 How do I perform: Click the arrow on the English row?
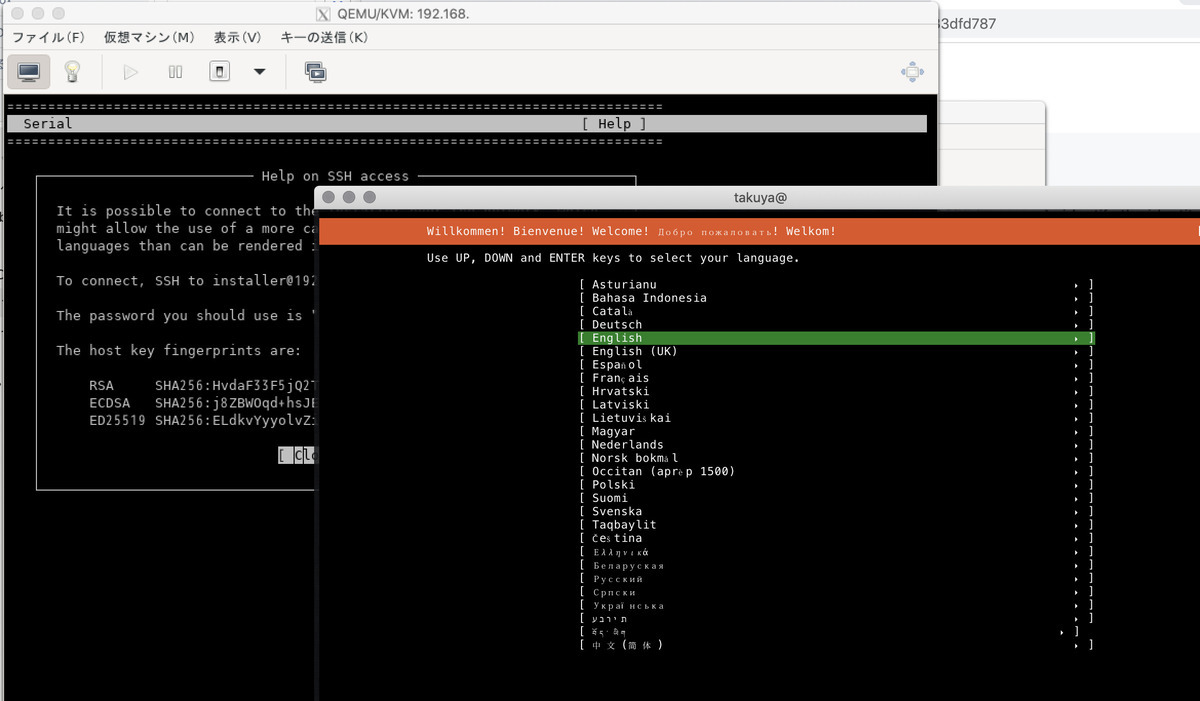coord(1077,338)
